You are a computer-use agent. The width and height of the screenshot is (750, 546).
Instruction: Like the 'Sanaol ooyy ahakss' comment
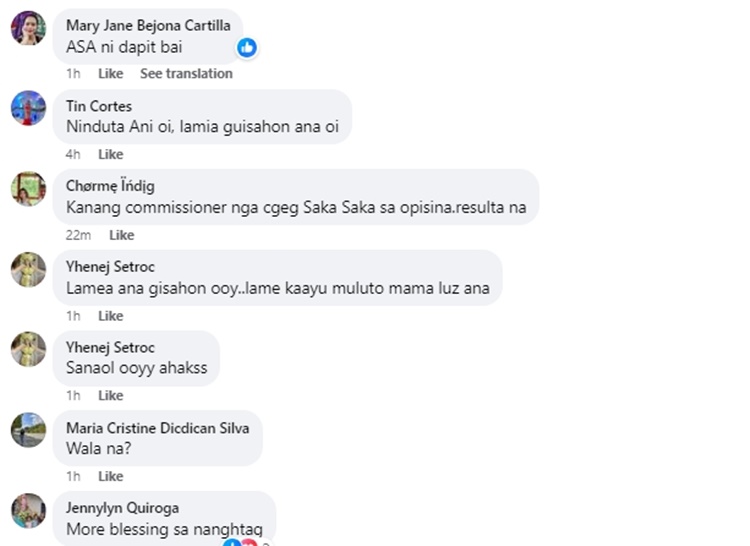point(110,396)
